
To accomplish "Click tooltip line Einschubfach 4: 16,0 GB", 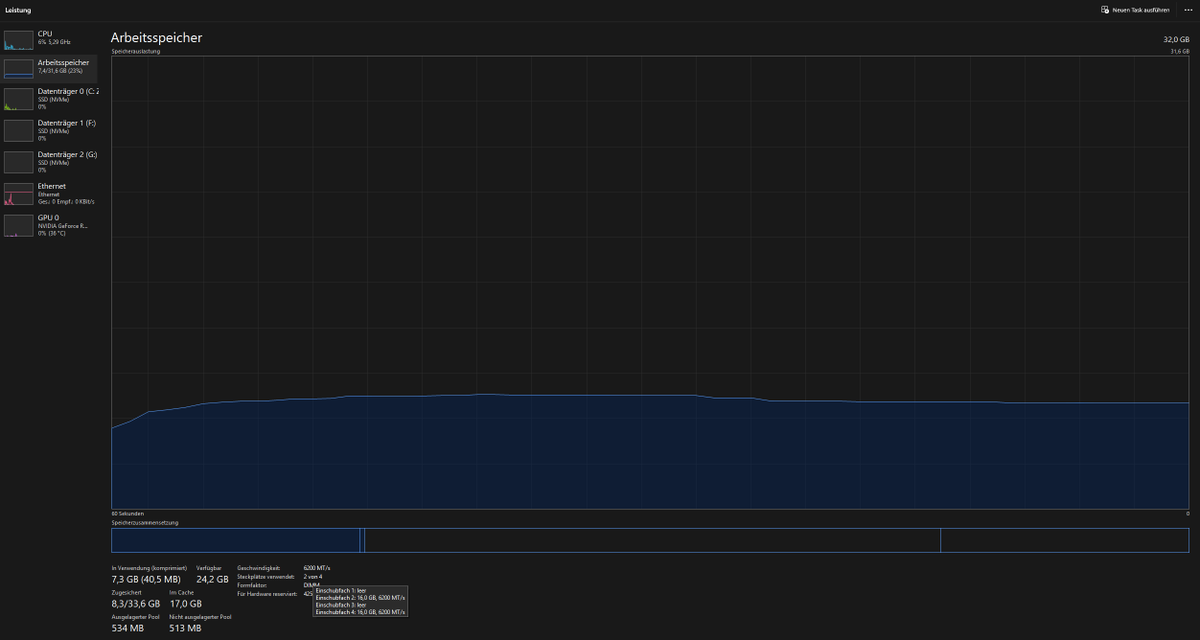I will (x=360, y=611).
